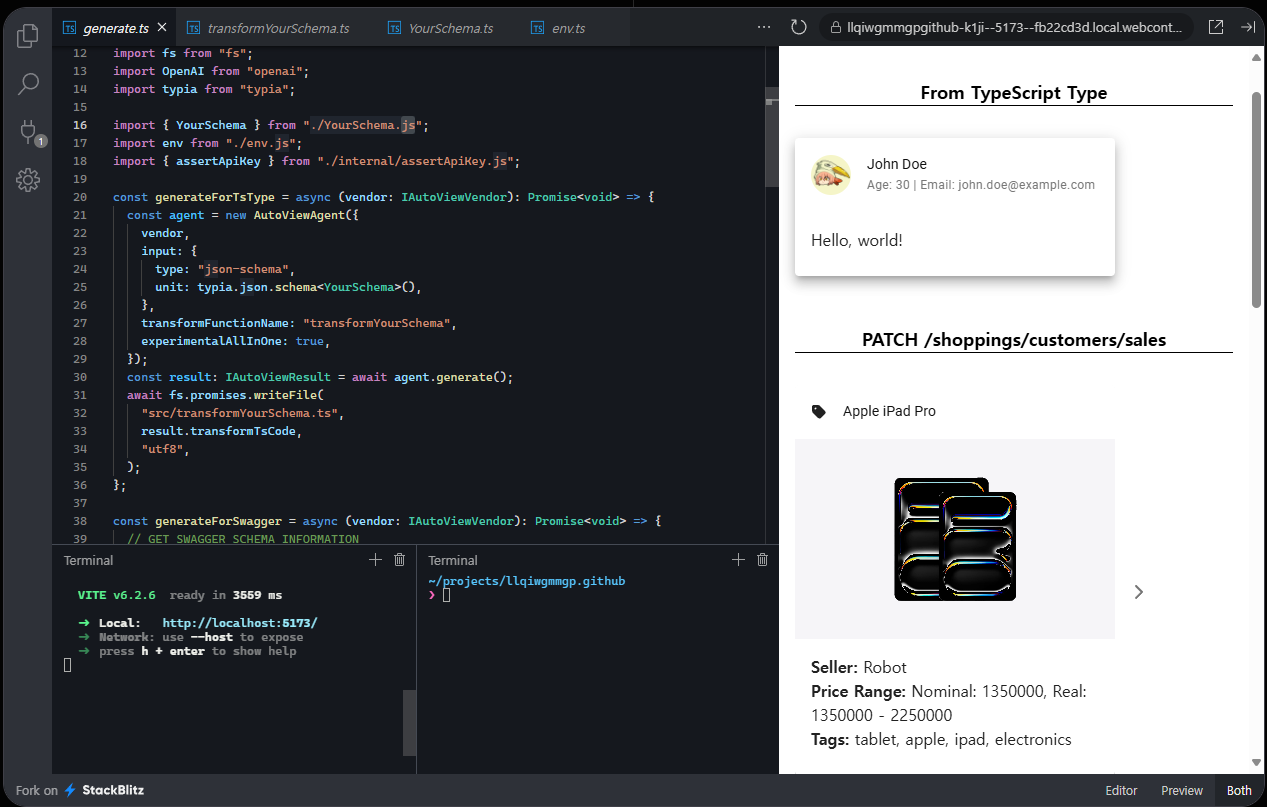Click the 'From TypeScript Type' heading
Screen dimensions: 1267x807
pos(1014,93)
